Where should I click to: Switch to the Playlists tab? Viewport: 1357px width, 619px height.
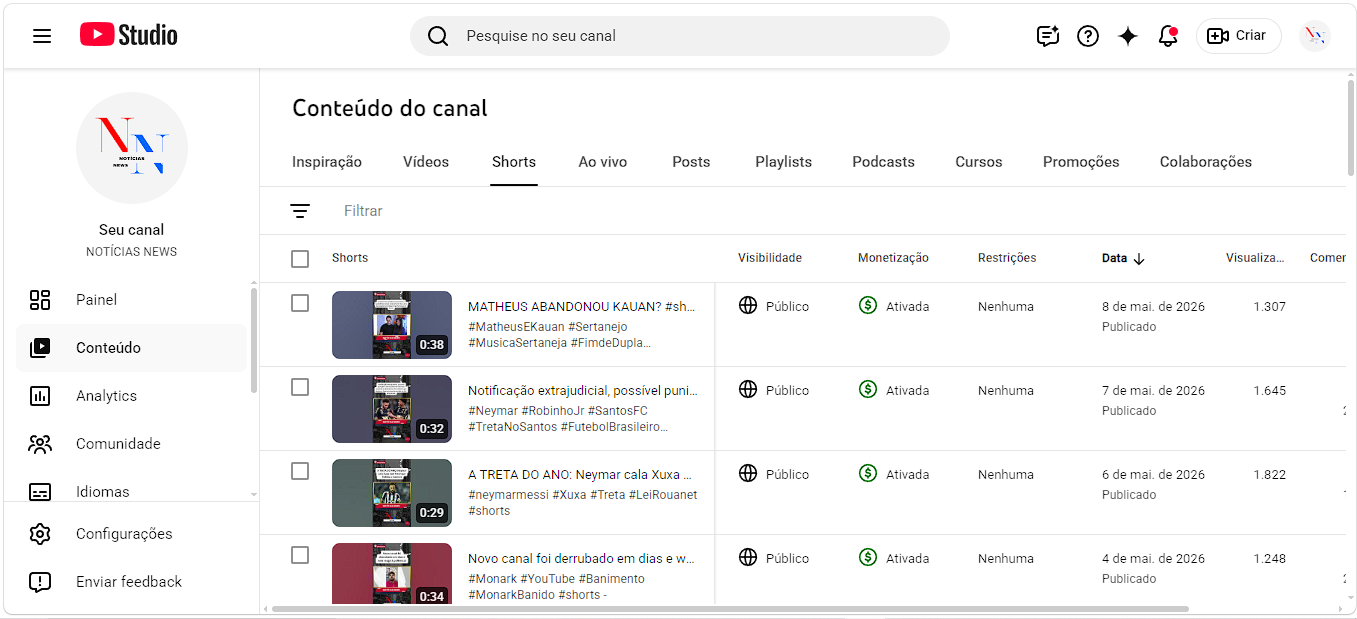click(783, 162)
